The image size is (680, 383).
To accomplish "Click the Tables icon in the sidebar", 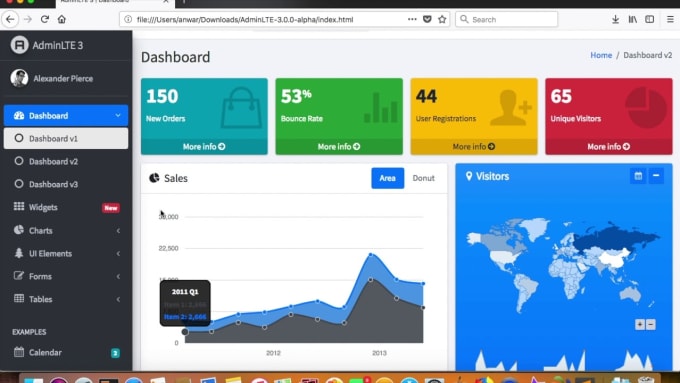I will click(19, 298).
